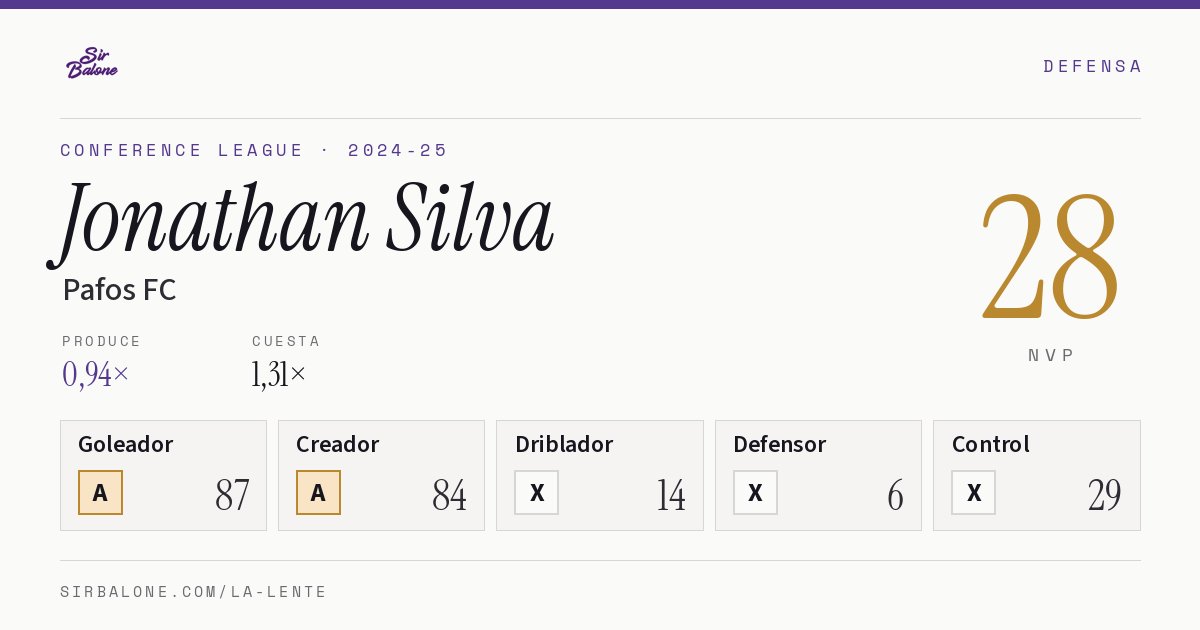Select the Defensor card label
The width and height of the screenshot is (1200, 630).
(780, 444)
